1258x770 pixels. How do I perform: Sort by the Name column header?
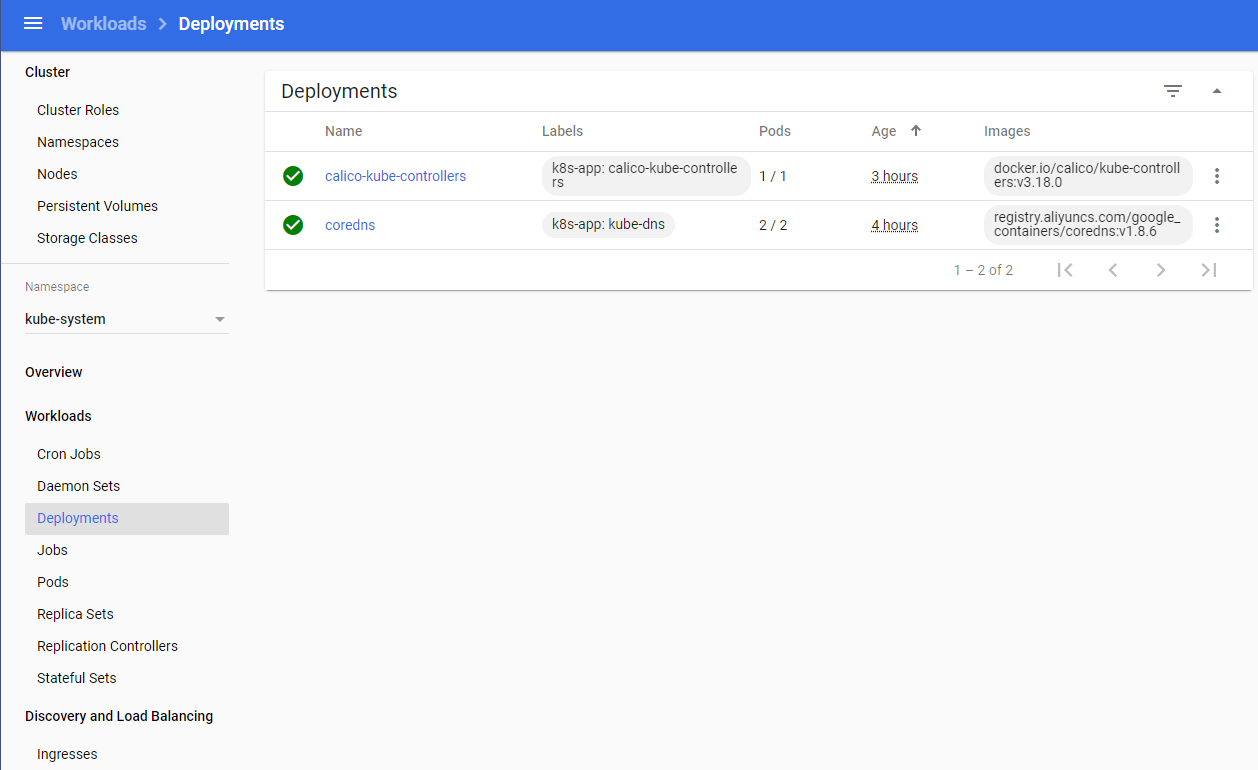[x=343, y=131]
